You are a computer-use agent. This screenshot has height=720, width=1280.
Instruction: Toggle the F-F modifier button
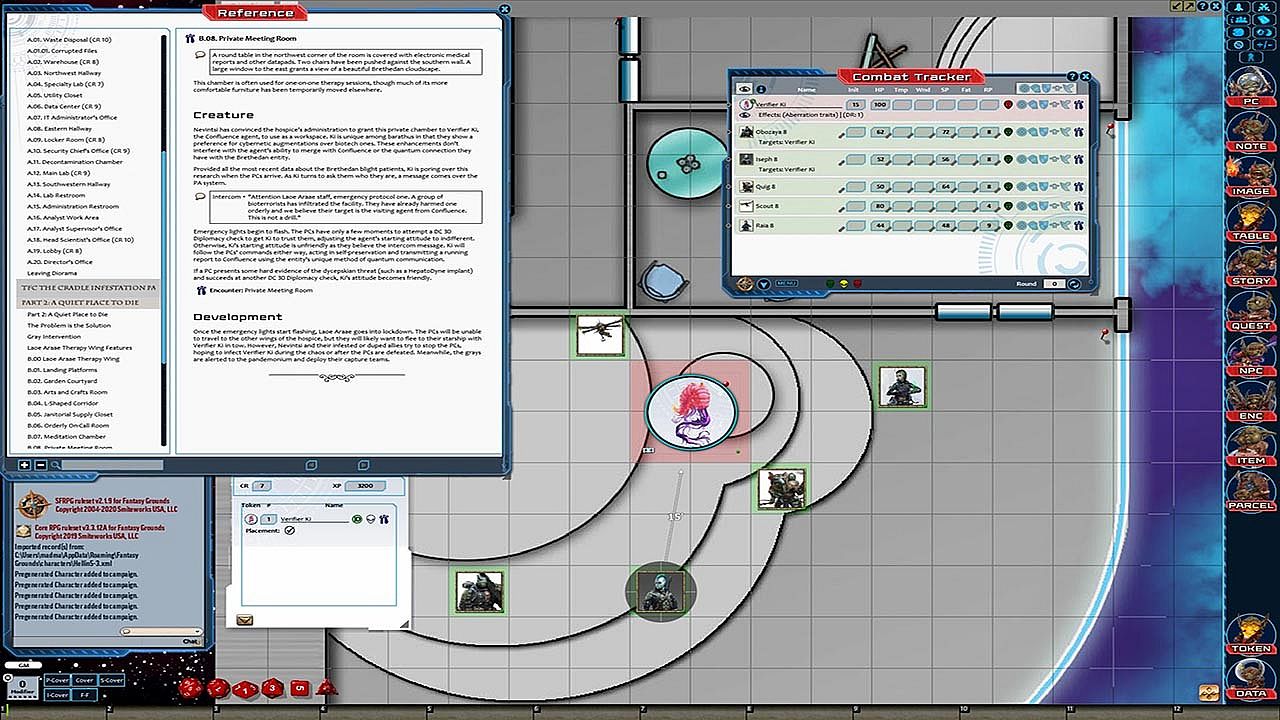(x=84, y=694)
